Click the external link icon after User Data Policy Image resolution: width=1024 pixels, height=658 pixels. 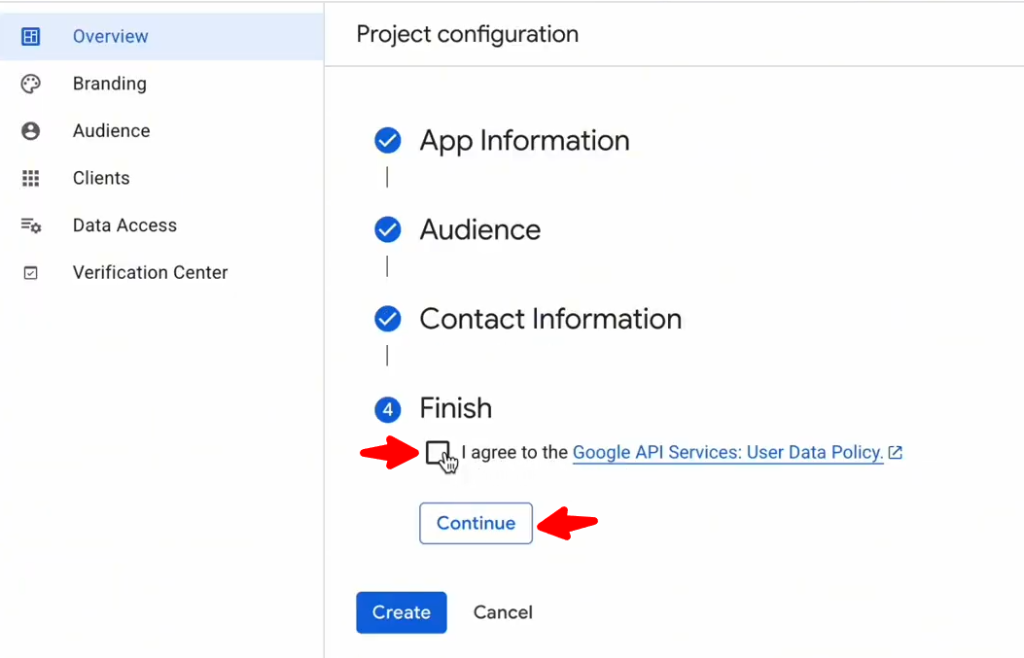pos(895,453)
